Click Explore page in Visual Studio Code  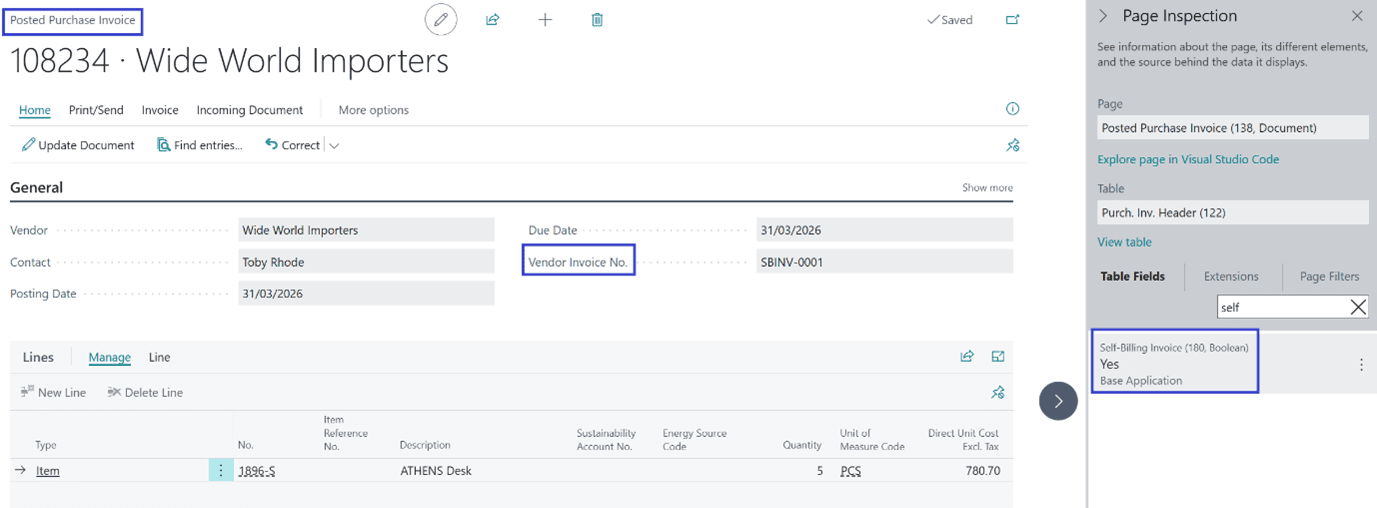[1188, 160]
